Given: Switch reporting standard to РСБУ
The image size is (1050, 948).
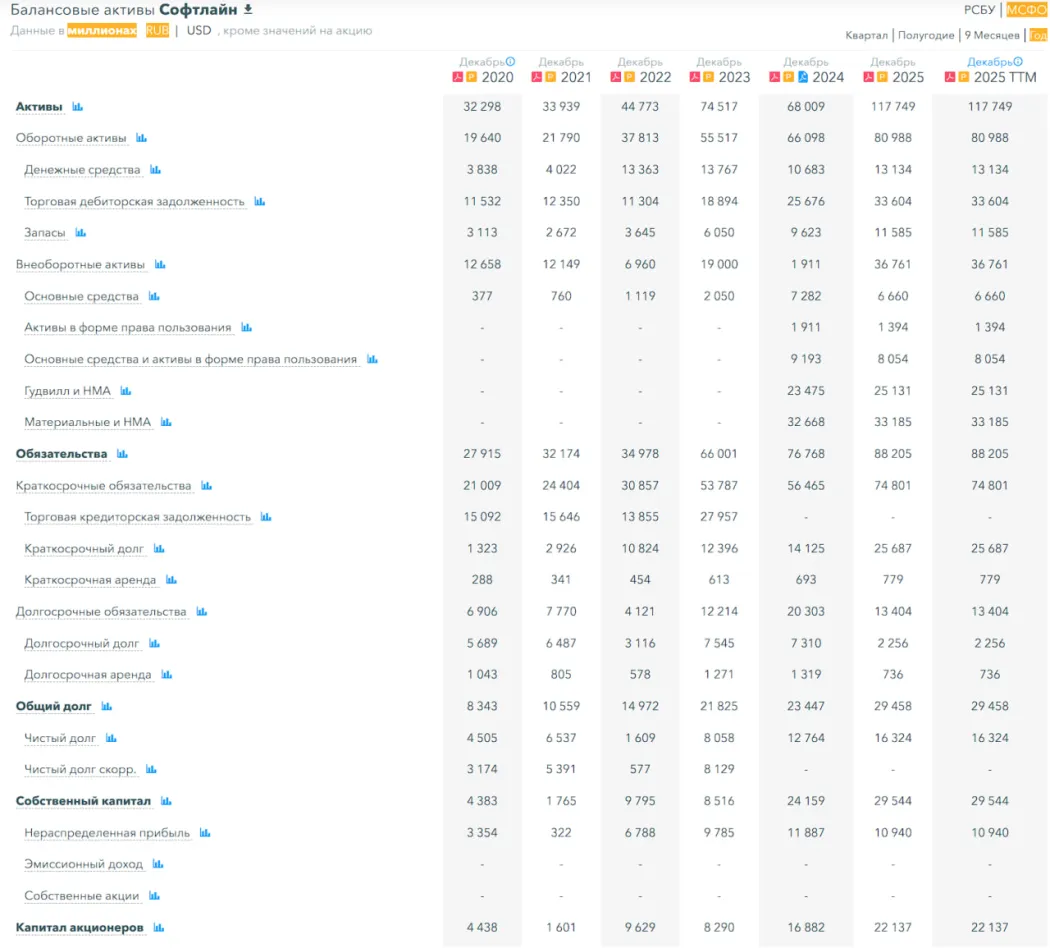Looking at the screenshot, I should [979, 10].
